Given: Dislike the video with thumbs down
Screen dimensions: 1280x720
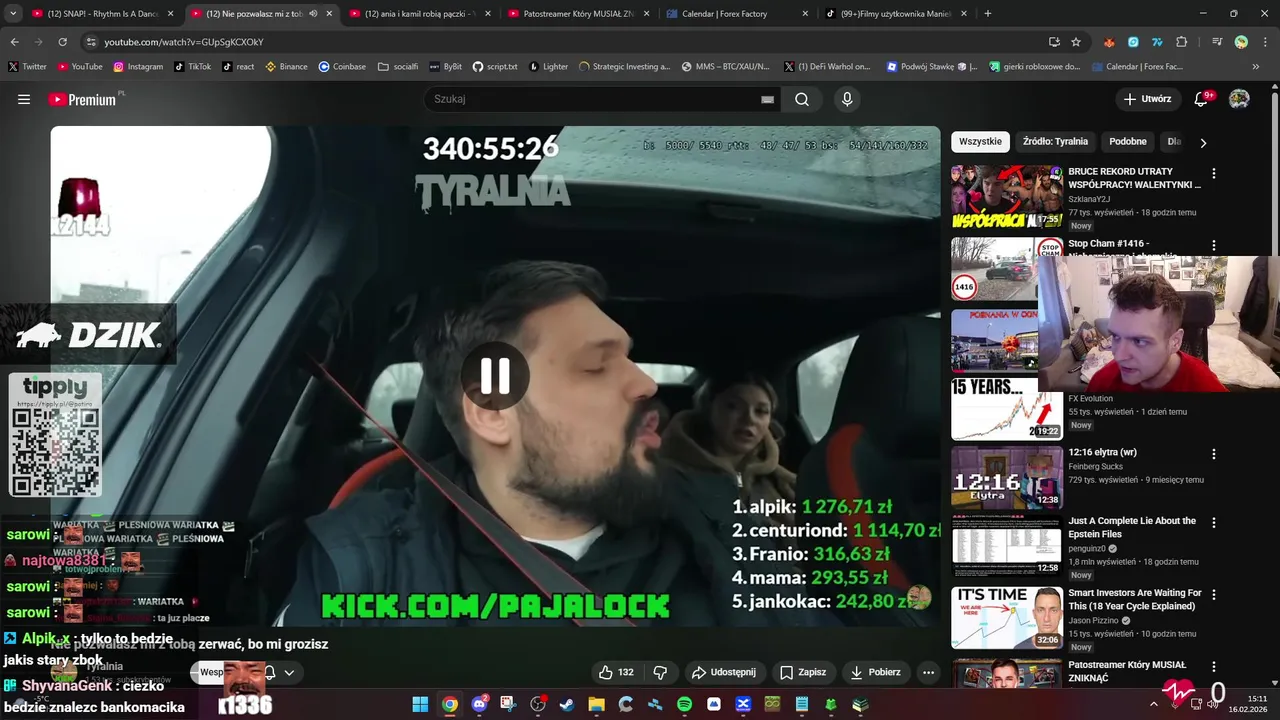Looking at the screenshot, I should coord(660,672).
